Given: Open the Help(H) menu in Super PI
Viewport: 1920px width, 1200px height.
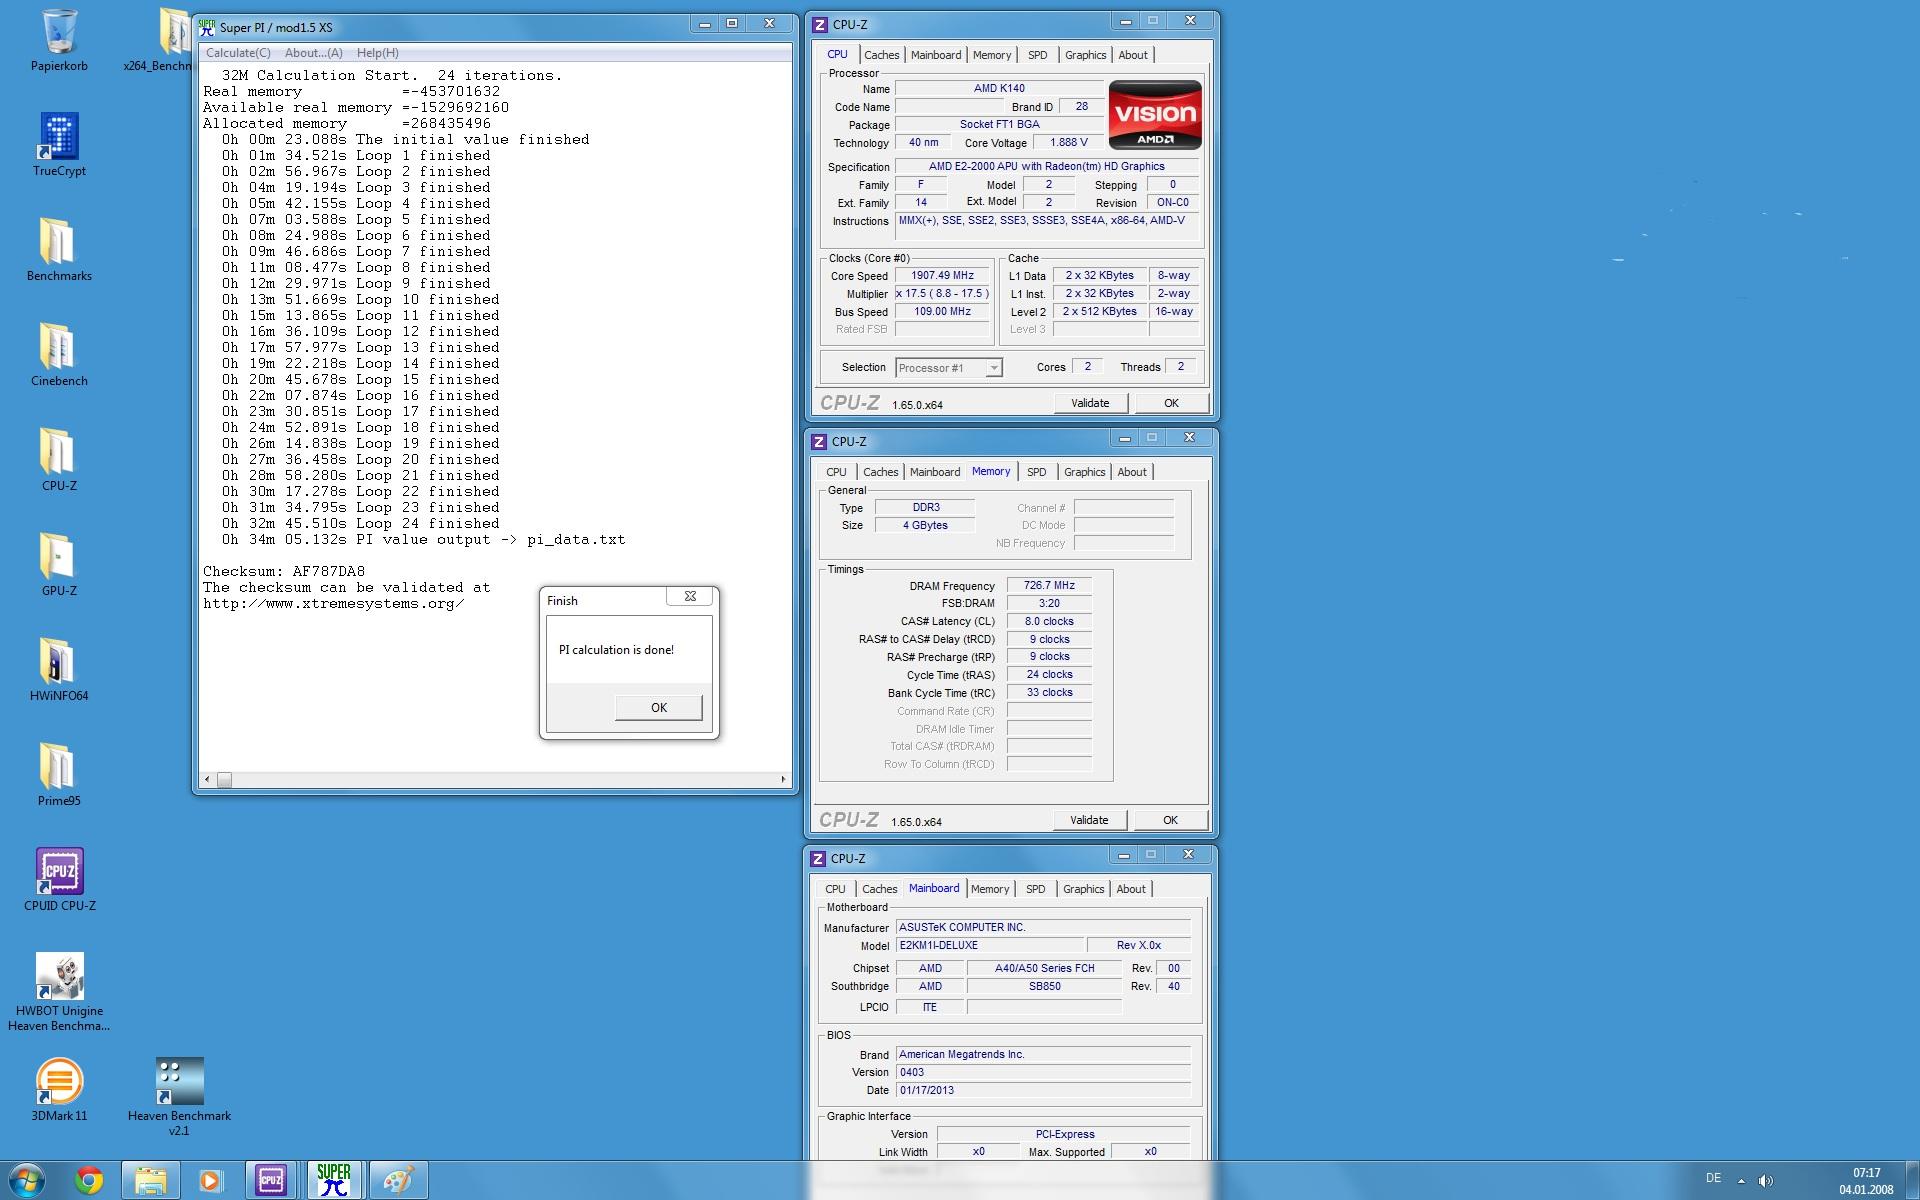Looking at the screenshot, I should (378, 53).
